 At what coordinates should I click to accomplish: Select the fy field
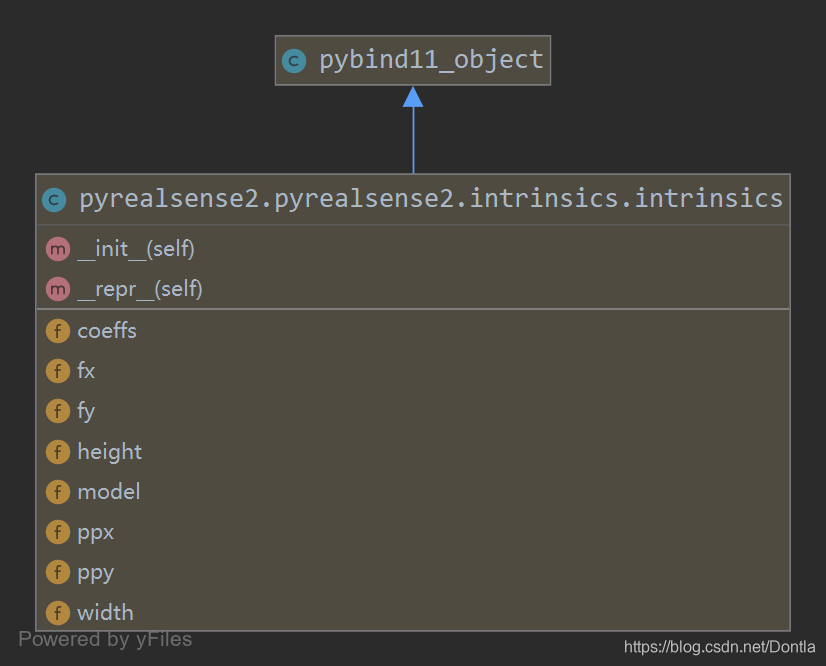[86, 412]
